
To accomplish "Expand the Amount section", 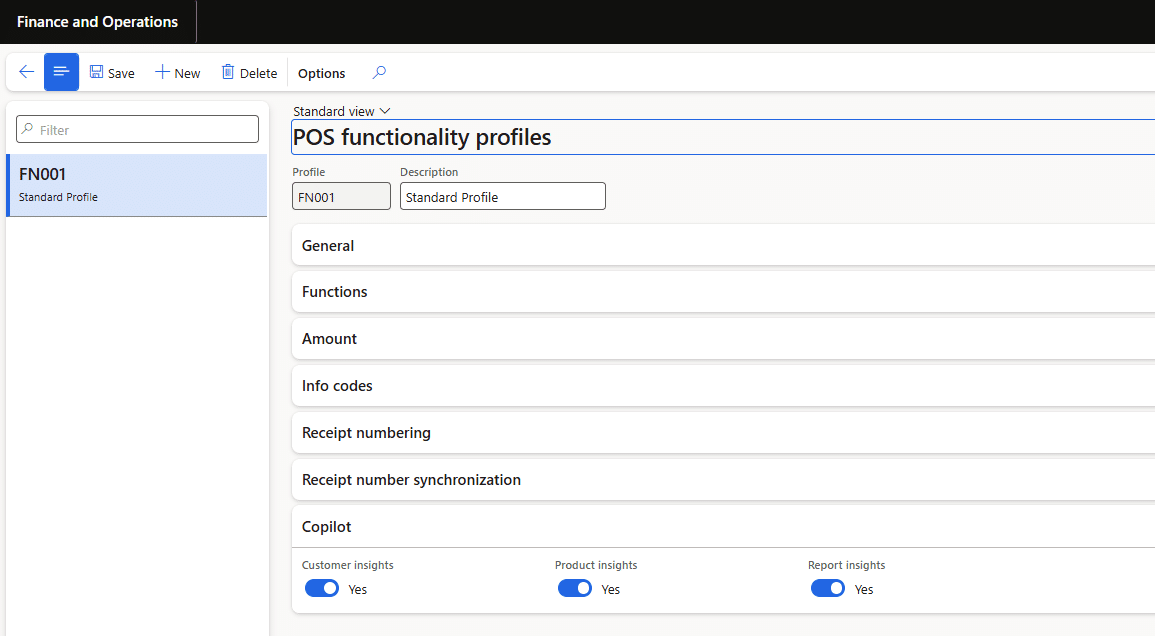I will click(x=330, y=339).
